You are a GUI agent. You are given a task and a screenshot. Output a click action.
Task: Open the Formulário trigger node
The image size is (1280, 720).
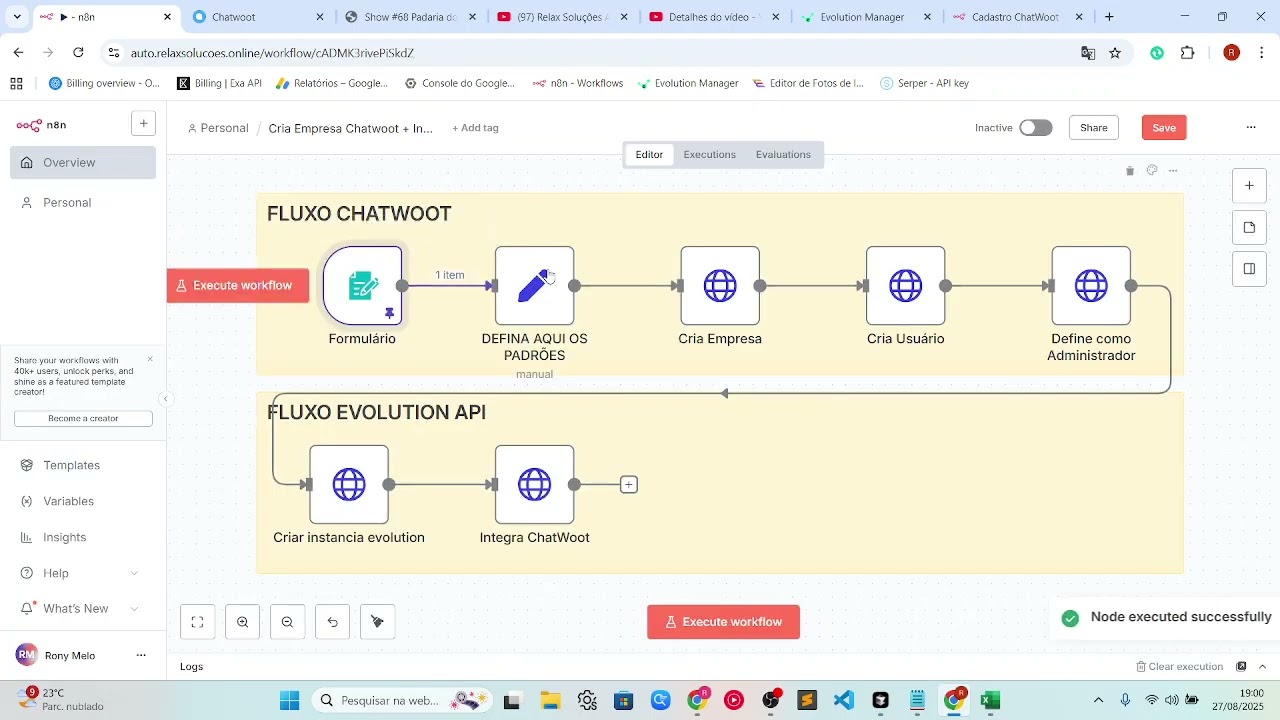pyautogui.click(x=362, y=286)
